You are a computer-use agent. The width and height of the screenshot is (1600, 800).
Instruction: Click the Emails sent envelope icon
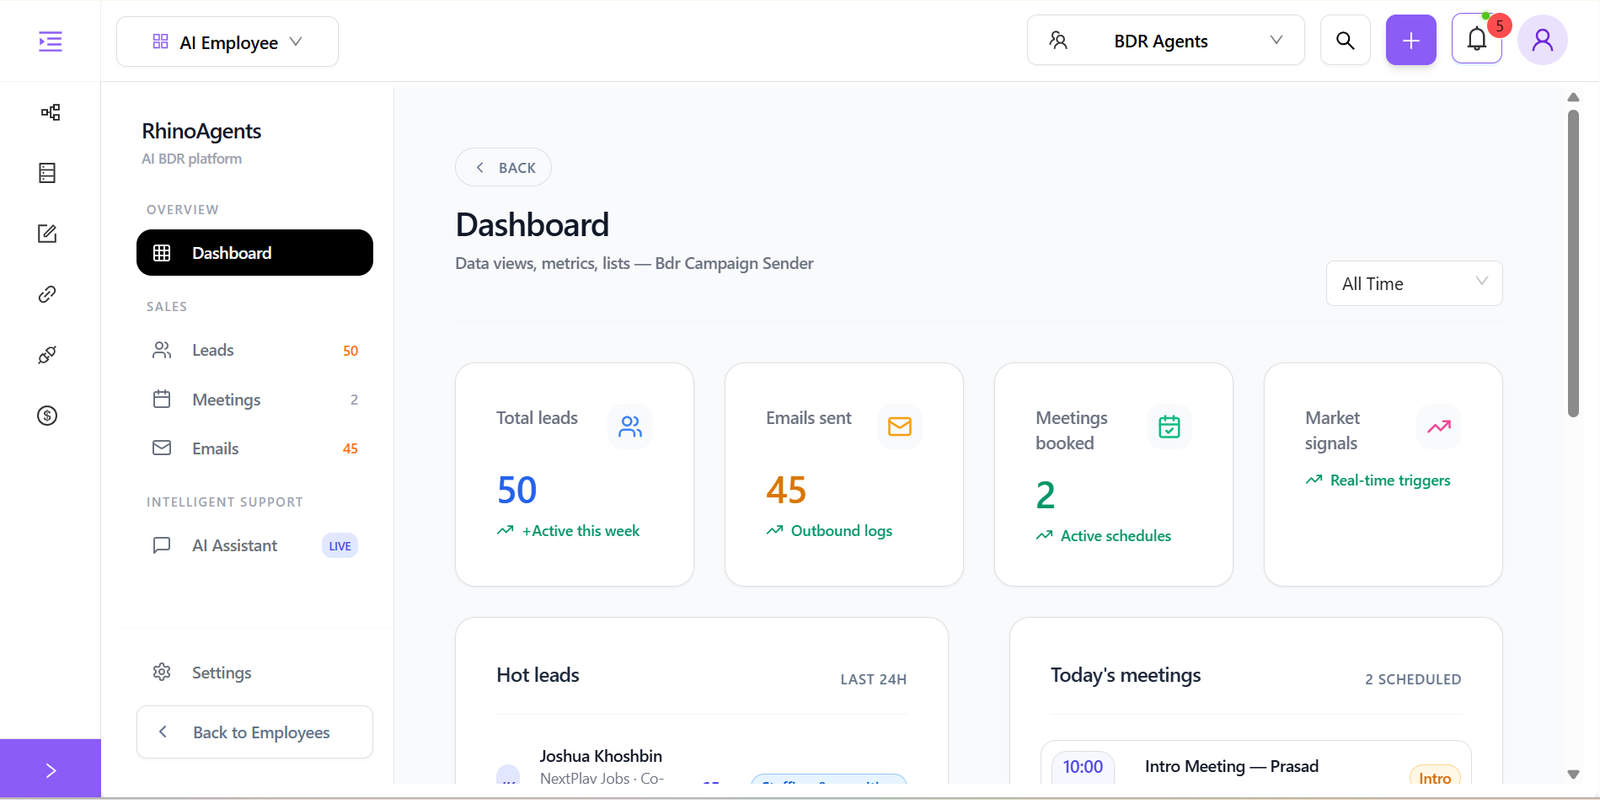tap(899, 427)
